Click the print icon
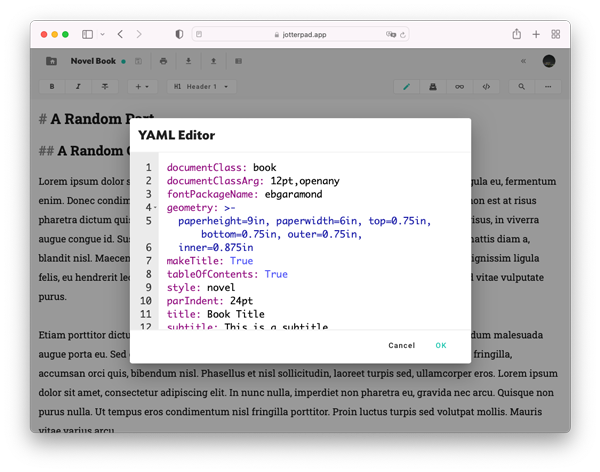The height and width of the screenshot is (472, 600). (163, 61)
